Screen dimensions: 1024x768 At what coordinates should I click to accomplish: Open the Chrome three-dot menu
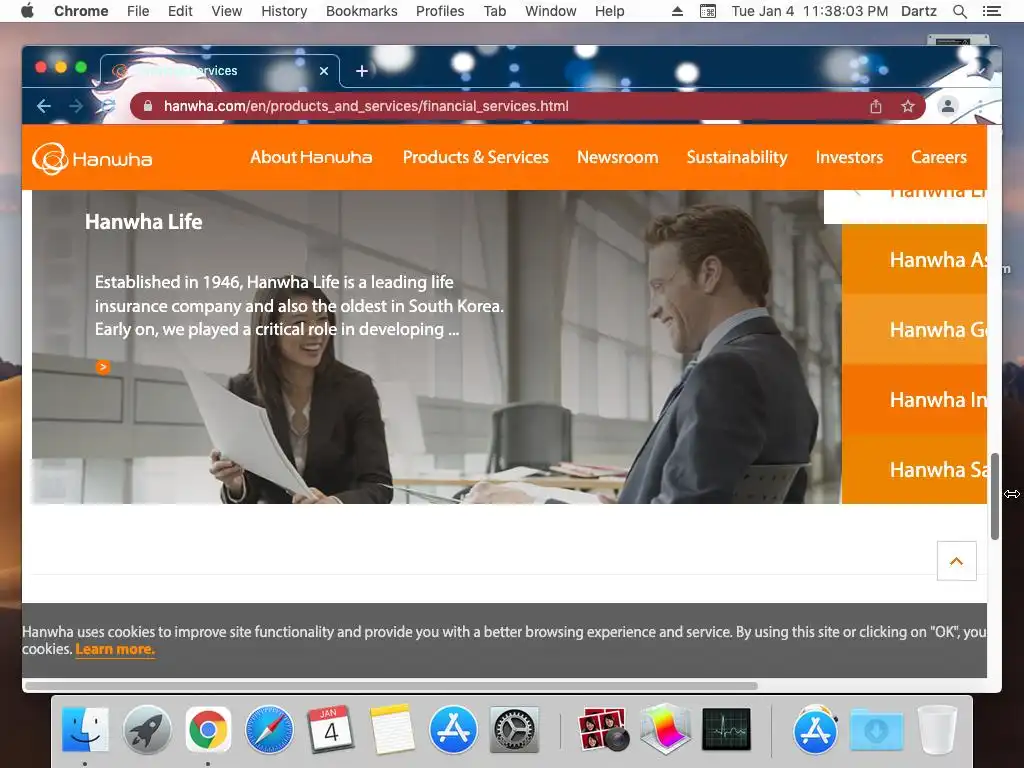pos(980,106)
